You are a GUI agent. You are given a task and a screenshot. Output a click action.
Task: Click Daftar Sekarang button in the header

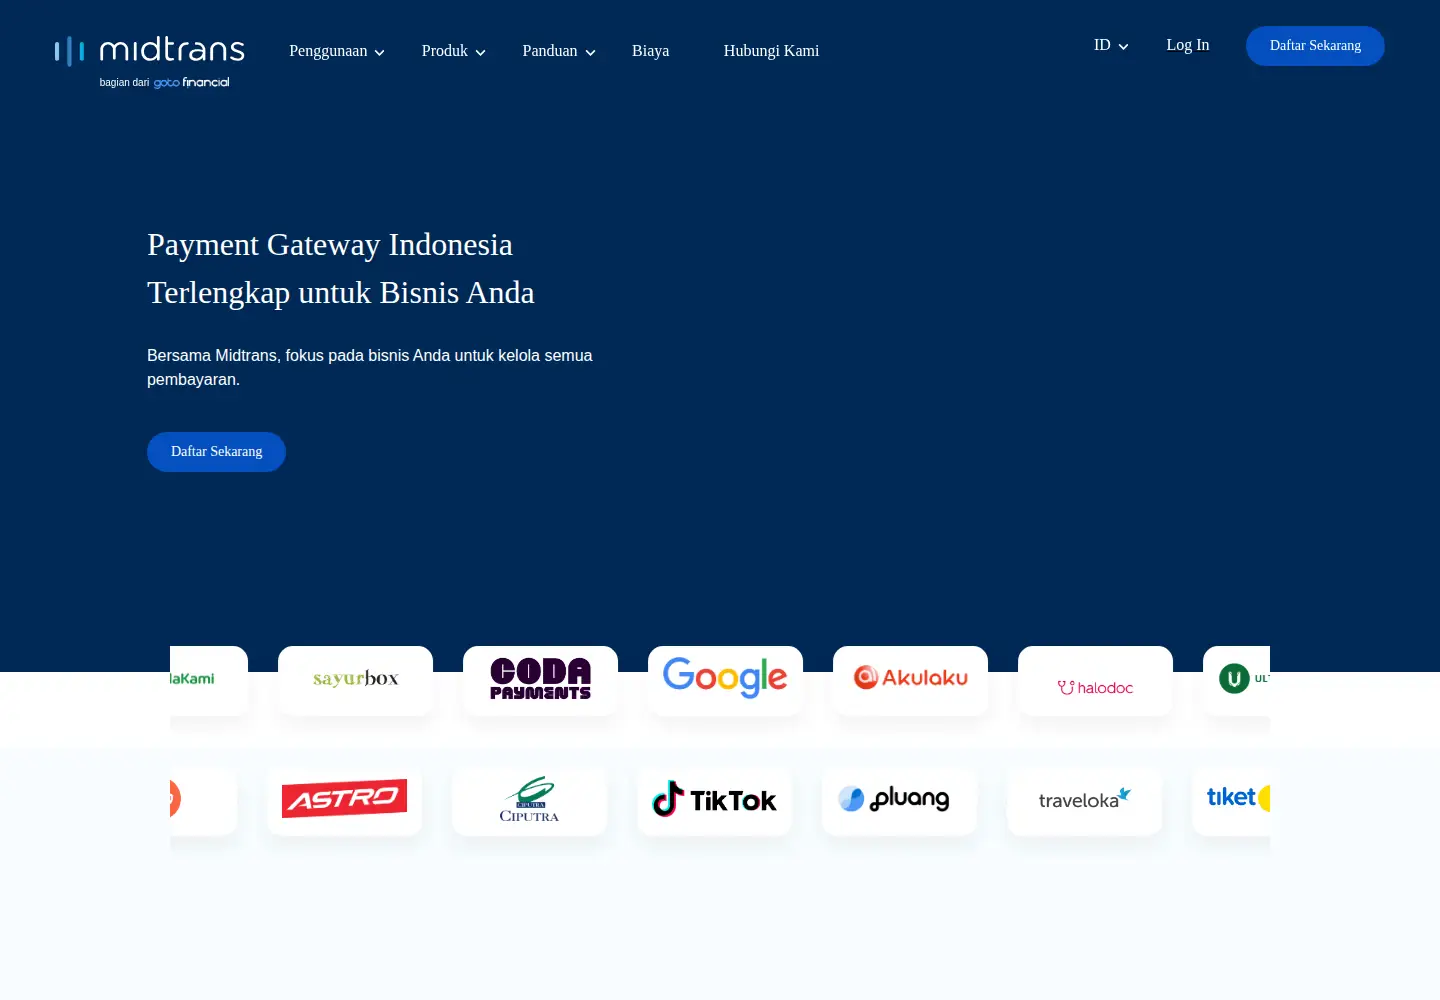pyautogui.click(x=1315, y=46)
